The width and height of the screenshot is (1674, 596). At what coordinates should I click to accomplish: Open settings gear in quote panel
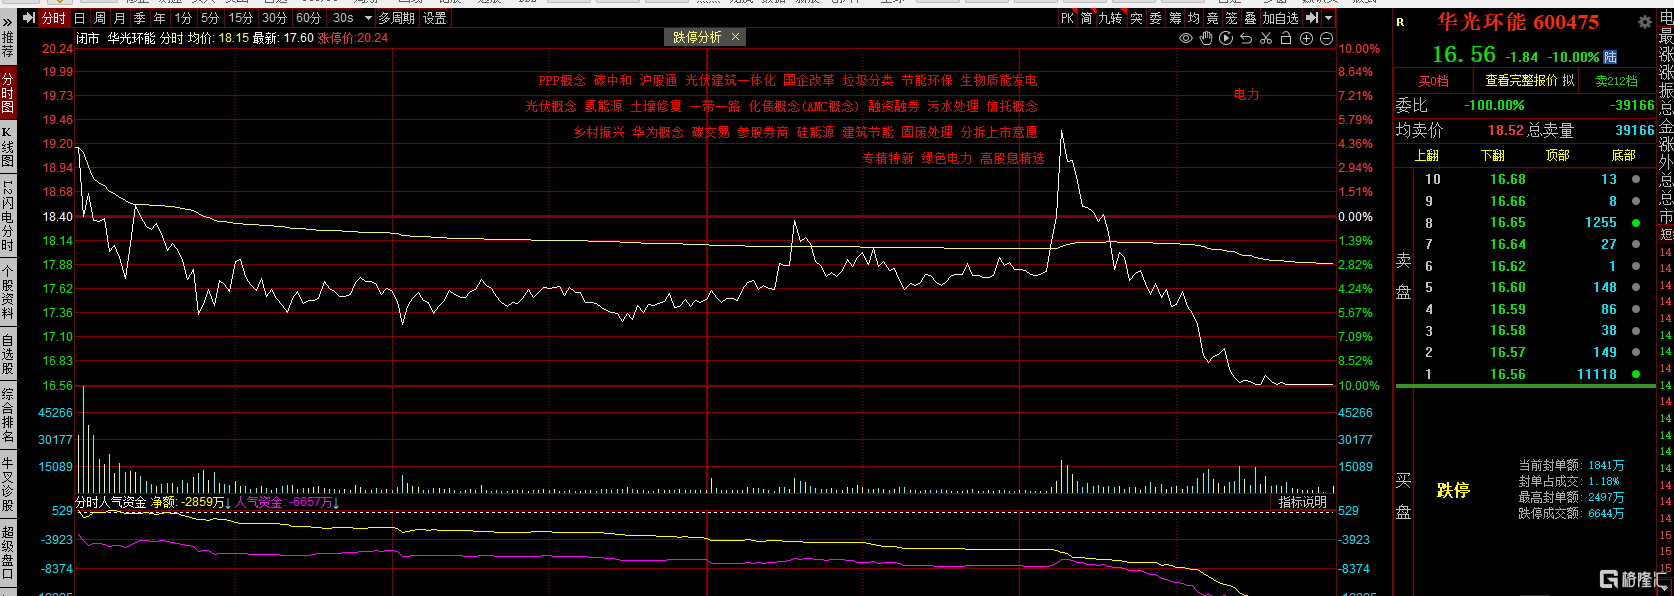1644,22
